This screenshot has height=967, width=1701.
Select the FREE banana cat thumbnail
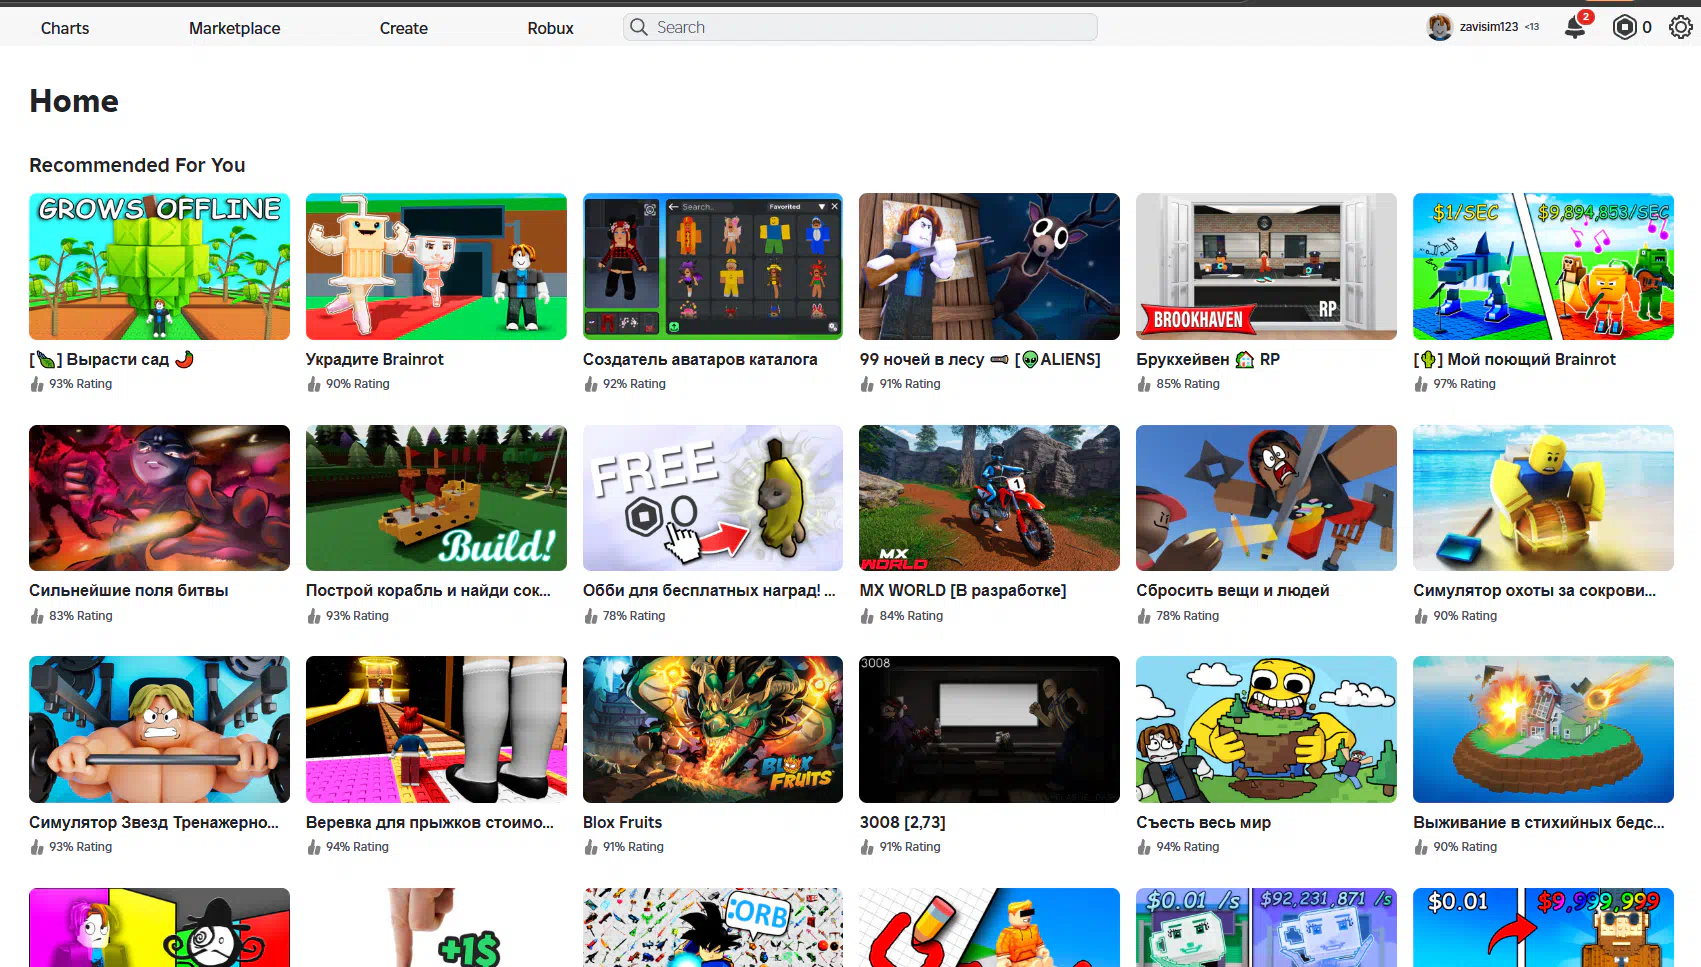click(x=713, y=498)
